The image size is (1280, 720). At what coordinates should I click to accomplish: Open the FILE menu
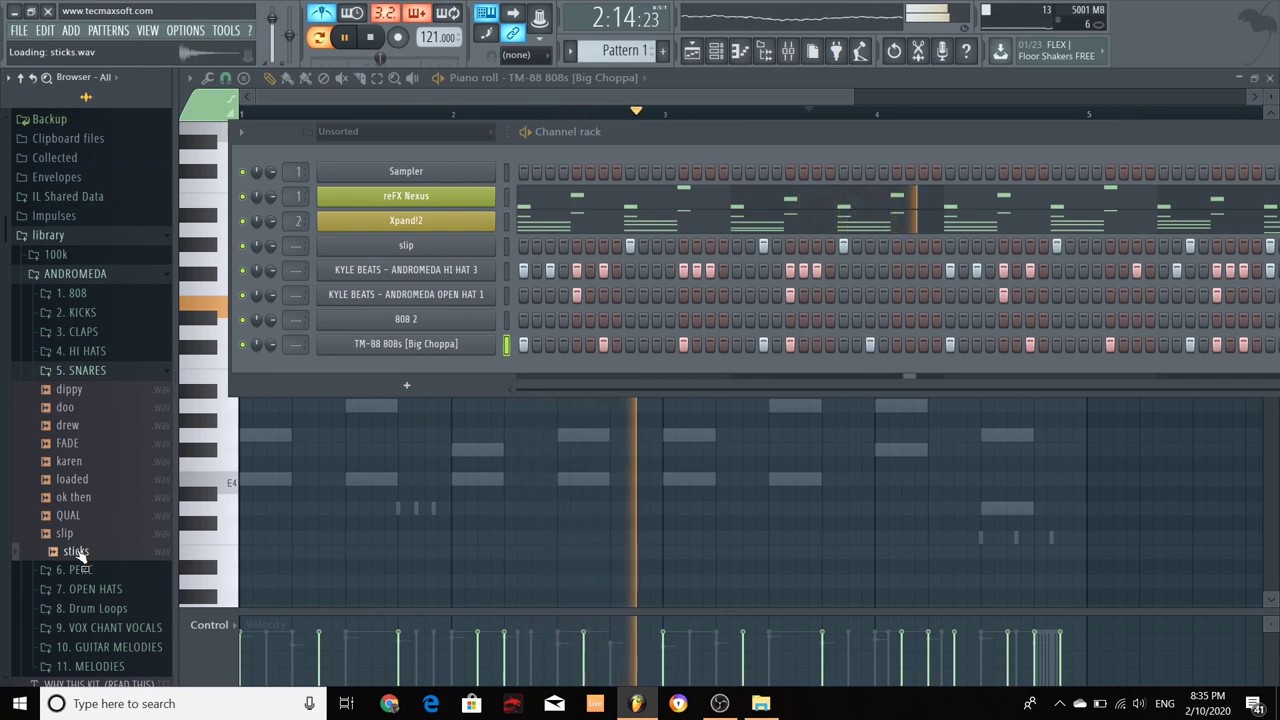pyautogui.click(x=19, y=31)
